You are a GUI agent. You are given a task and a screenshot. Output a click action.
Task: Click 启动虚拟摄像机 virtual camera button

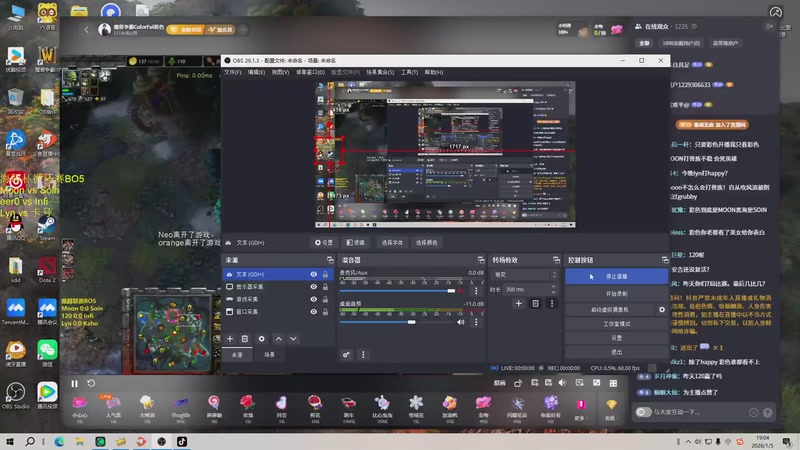[610, 310]
